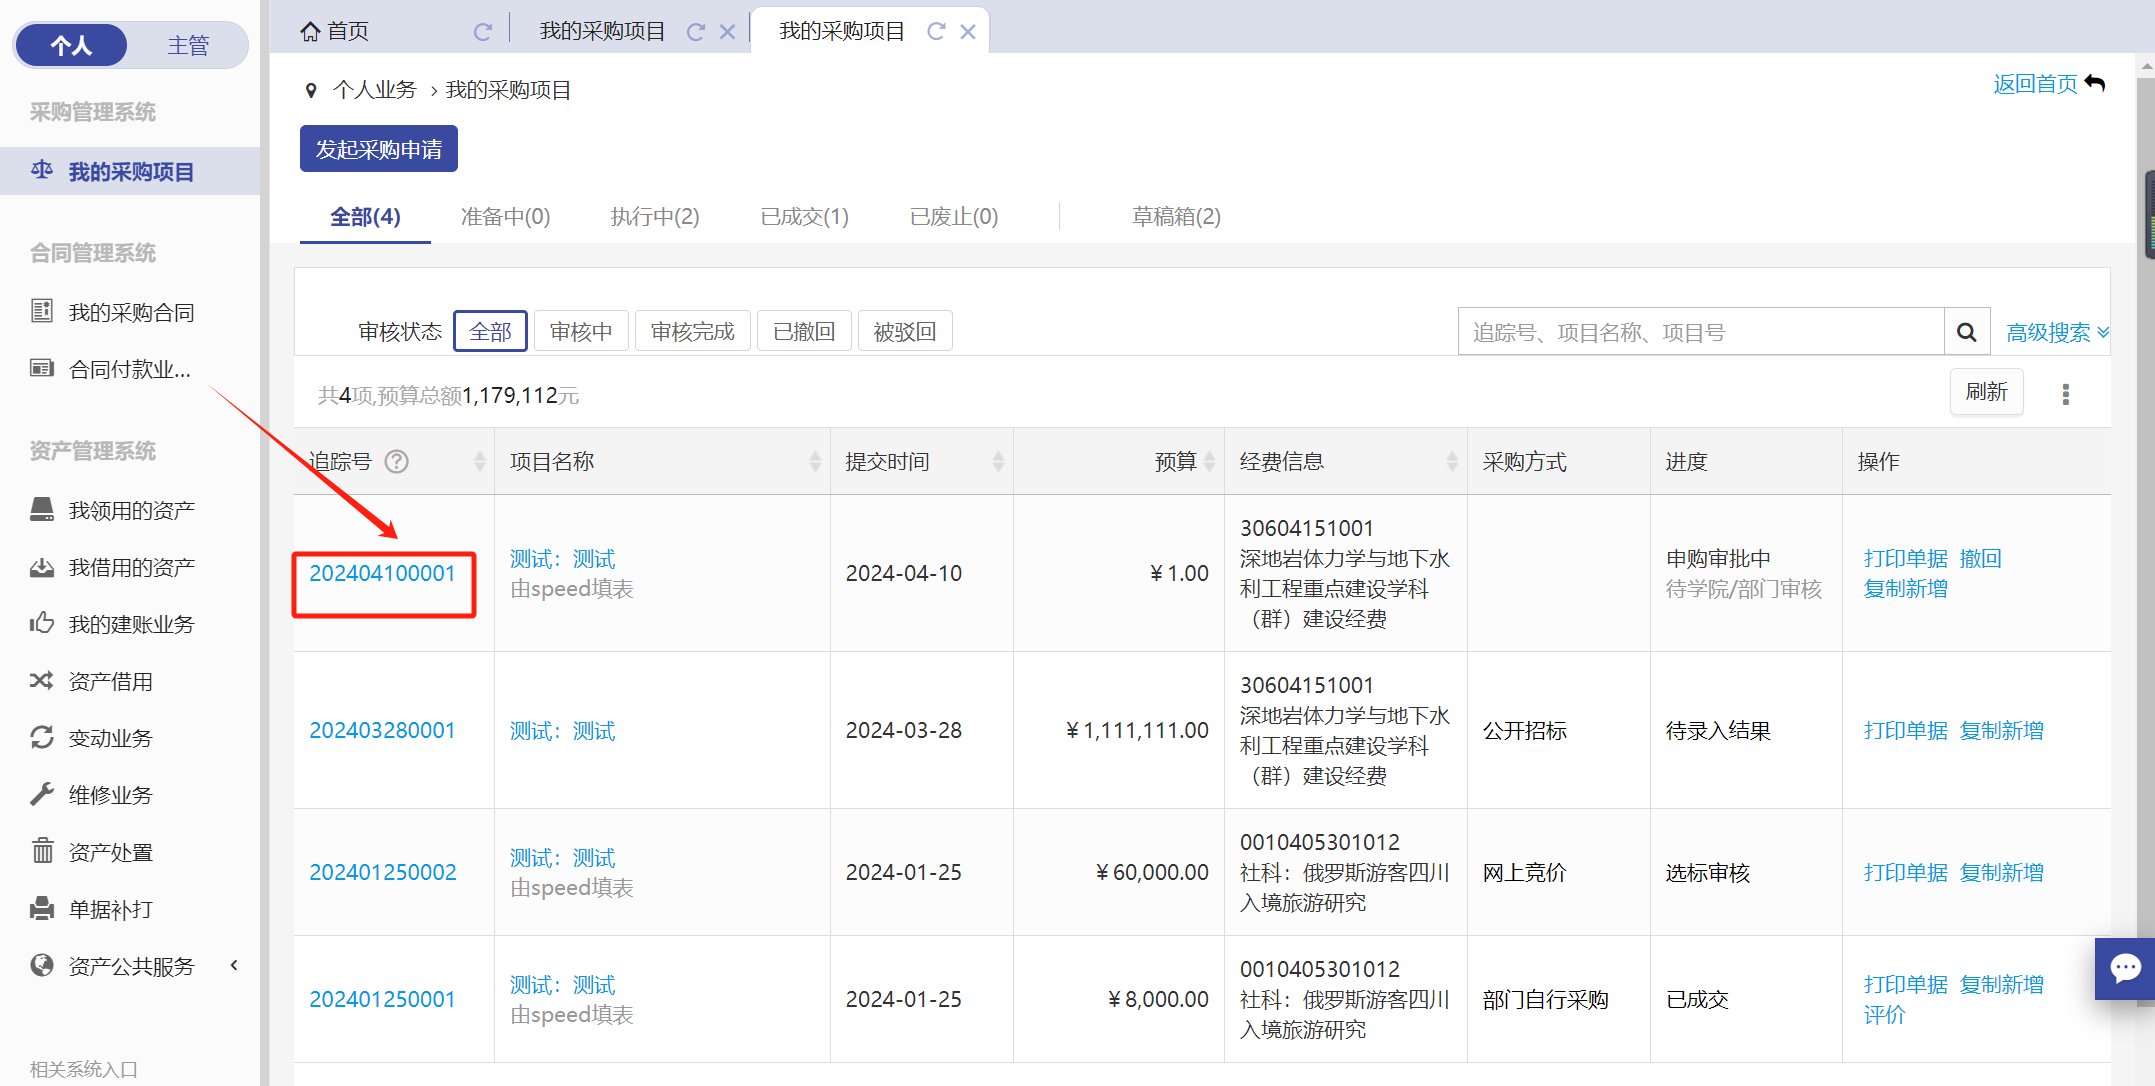Open 资产处置 trash icon item

[110, 852]
